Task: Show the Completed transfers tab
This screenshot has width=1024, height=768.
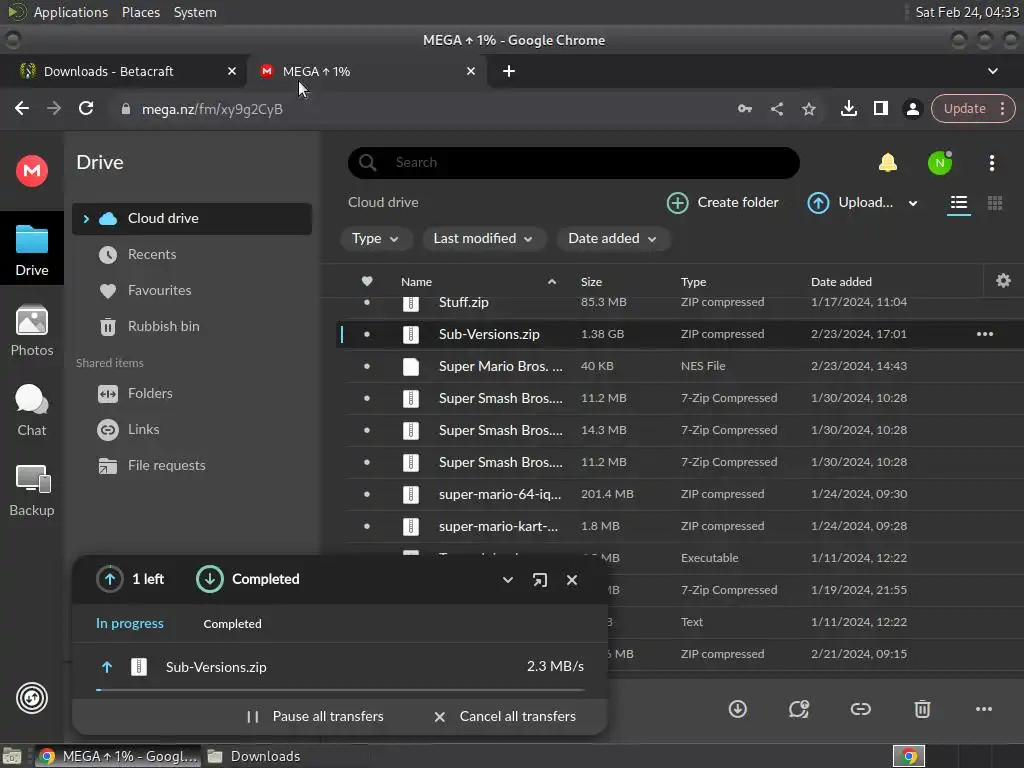Action: click(232, 624)
